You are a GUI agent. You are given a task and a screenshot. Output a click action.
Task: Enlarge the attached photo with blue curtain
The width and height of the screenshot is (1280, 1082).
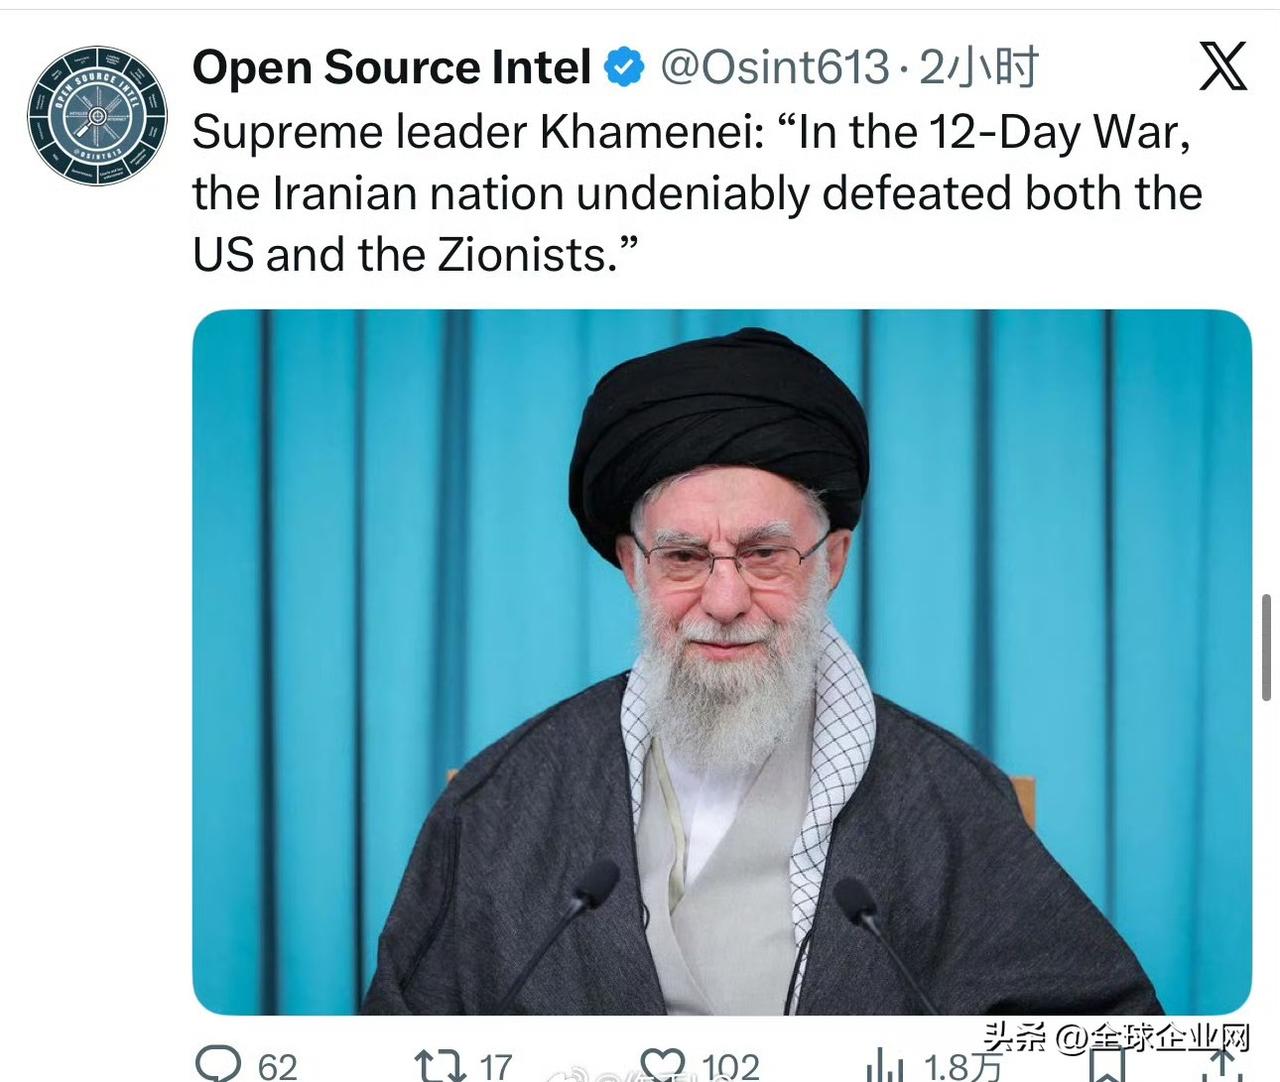click(721, 662)
